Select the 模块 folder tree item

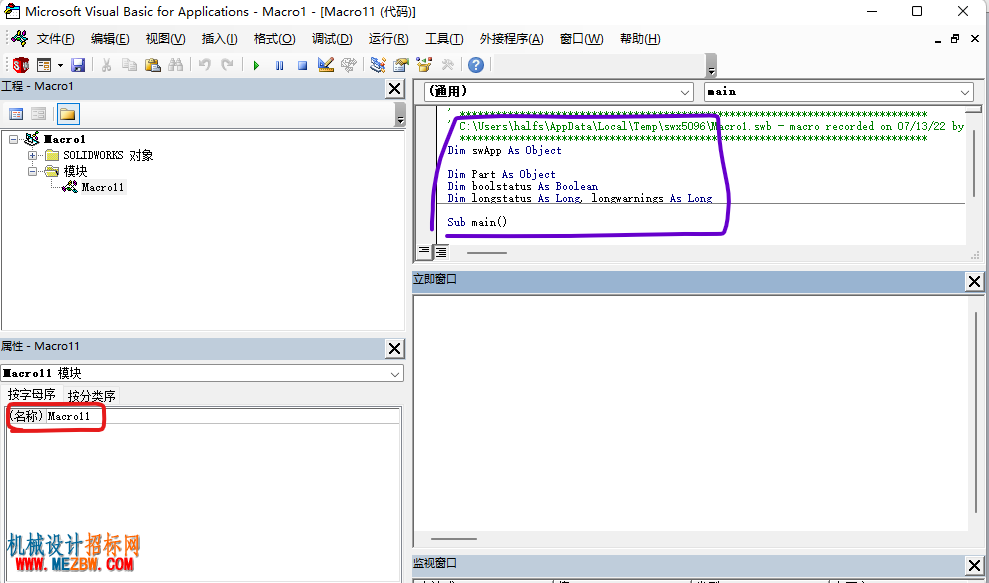[x=75, y=171]
